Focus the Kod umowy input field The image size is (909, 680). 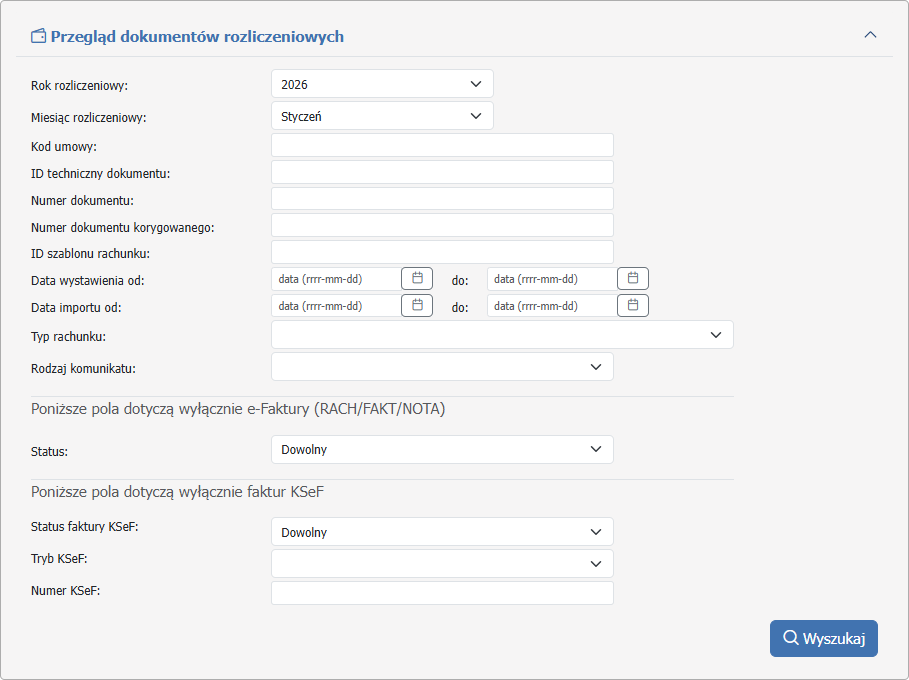(x=442, y=146)
